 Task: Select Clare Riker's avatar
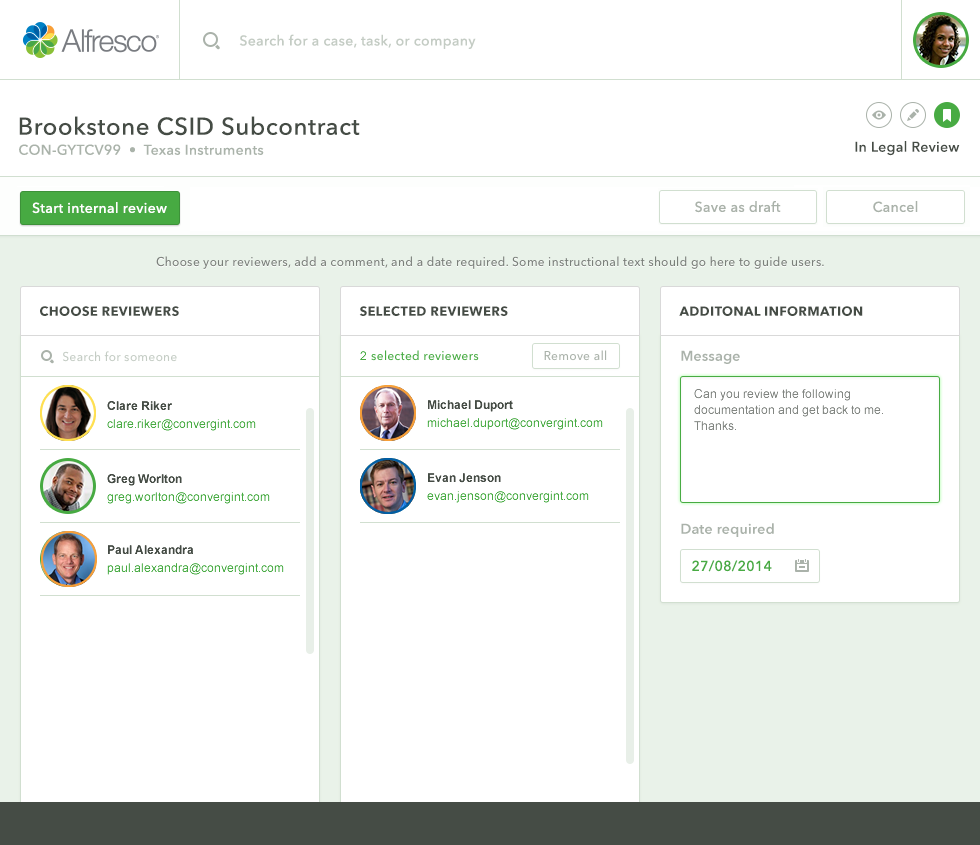(x=68, y=413)
